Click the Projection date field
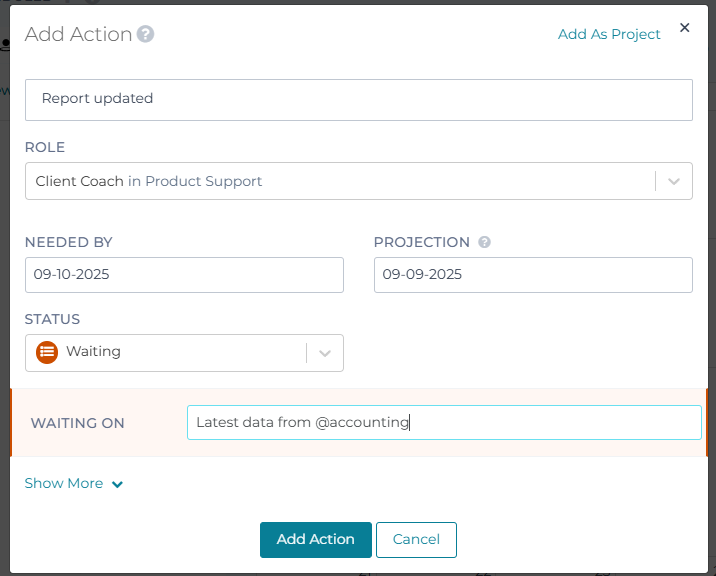This screenshot has width=716, height=576. 532,274
